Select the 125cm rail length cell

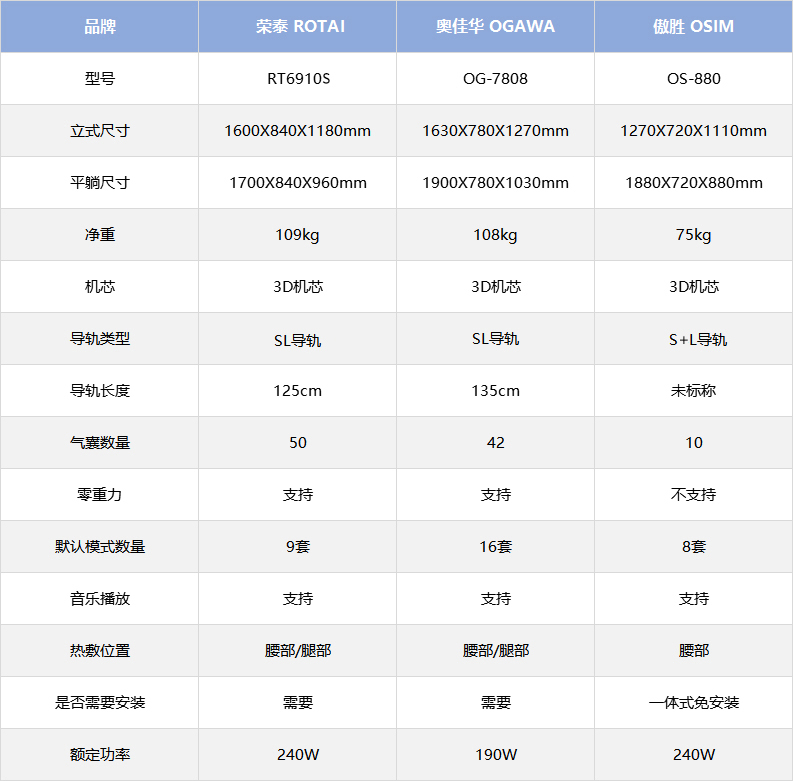coord(297,391)
